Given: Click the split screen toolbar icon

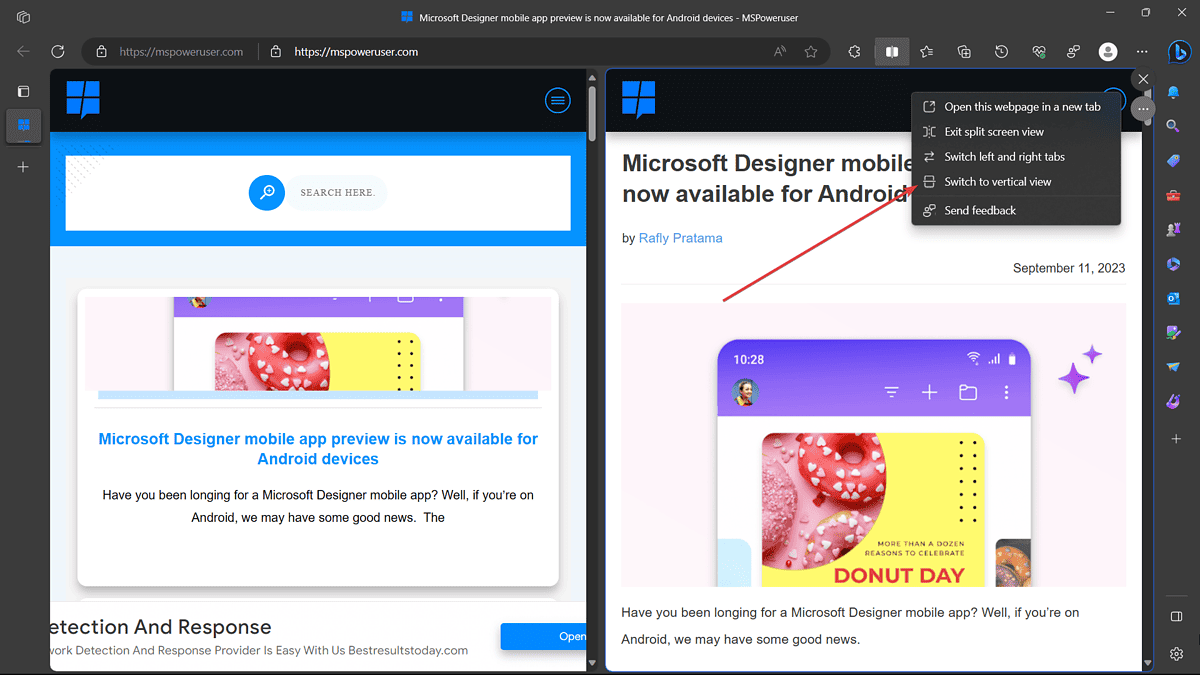Looking at the screenshot, I should 891,51.
